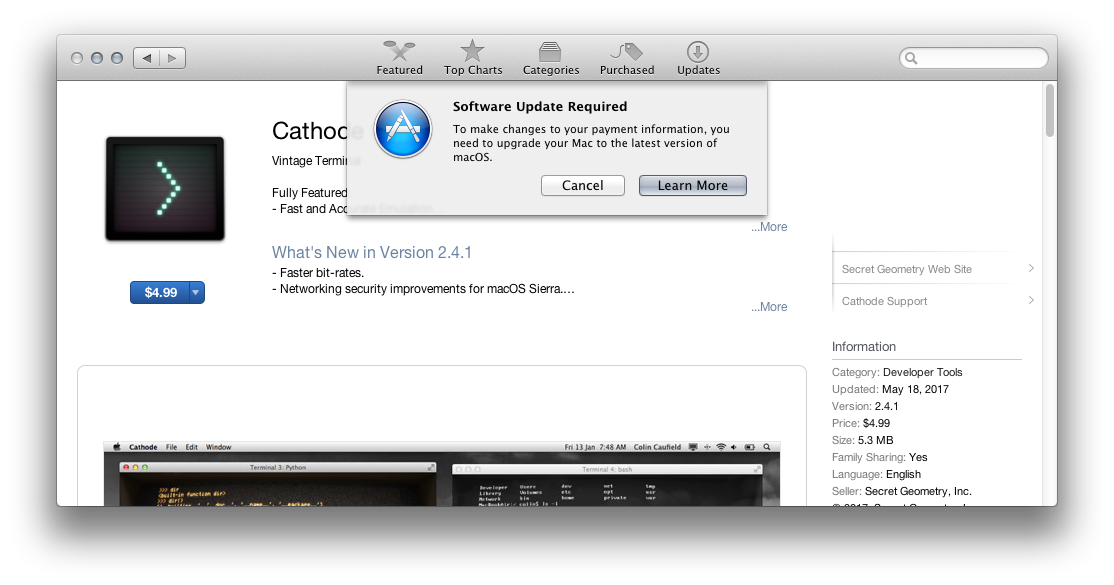
Task: Open the Cathode screenshot thumbnail
Action: pos(442,473)
